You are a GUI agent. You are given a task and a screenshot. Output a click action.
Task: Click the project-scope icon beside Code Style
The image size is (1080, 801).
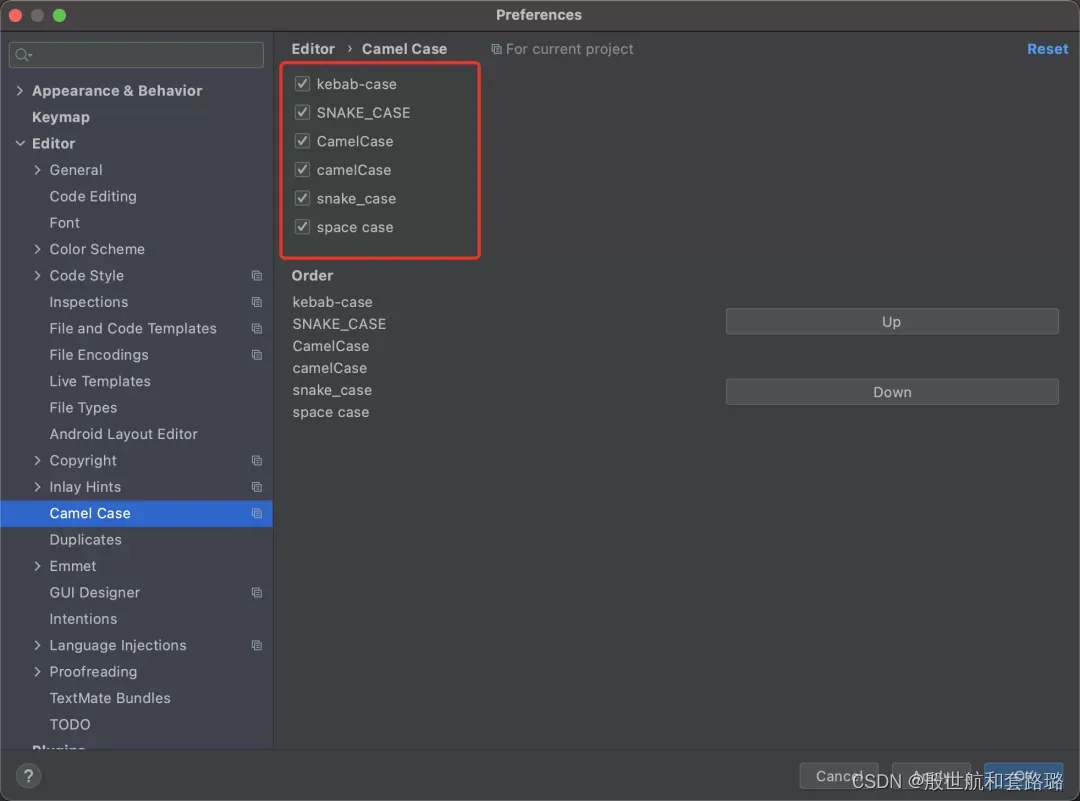tap(257, 275)
